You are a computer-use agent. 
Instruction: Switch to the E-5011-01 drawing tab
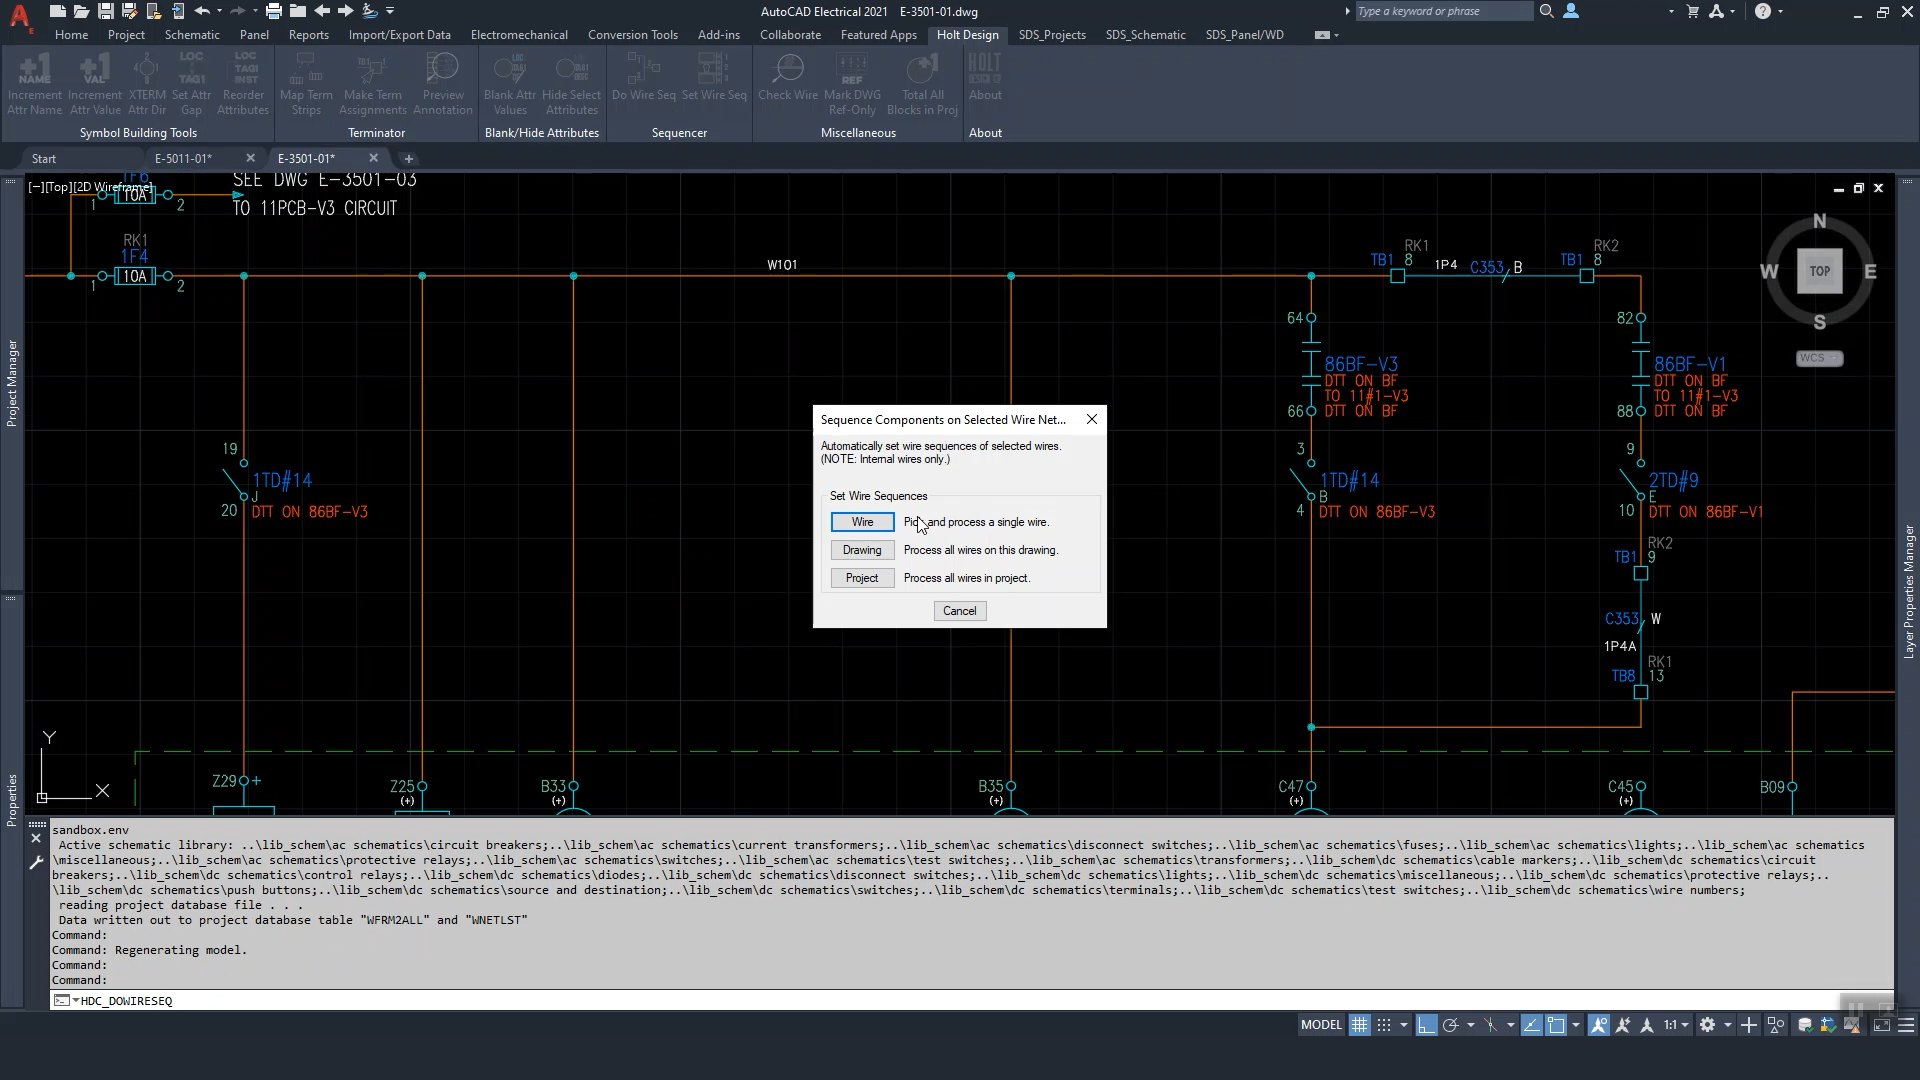point(183,158)
